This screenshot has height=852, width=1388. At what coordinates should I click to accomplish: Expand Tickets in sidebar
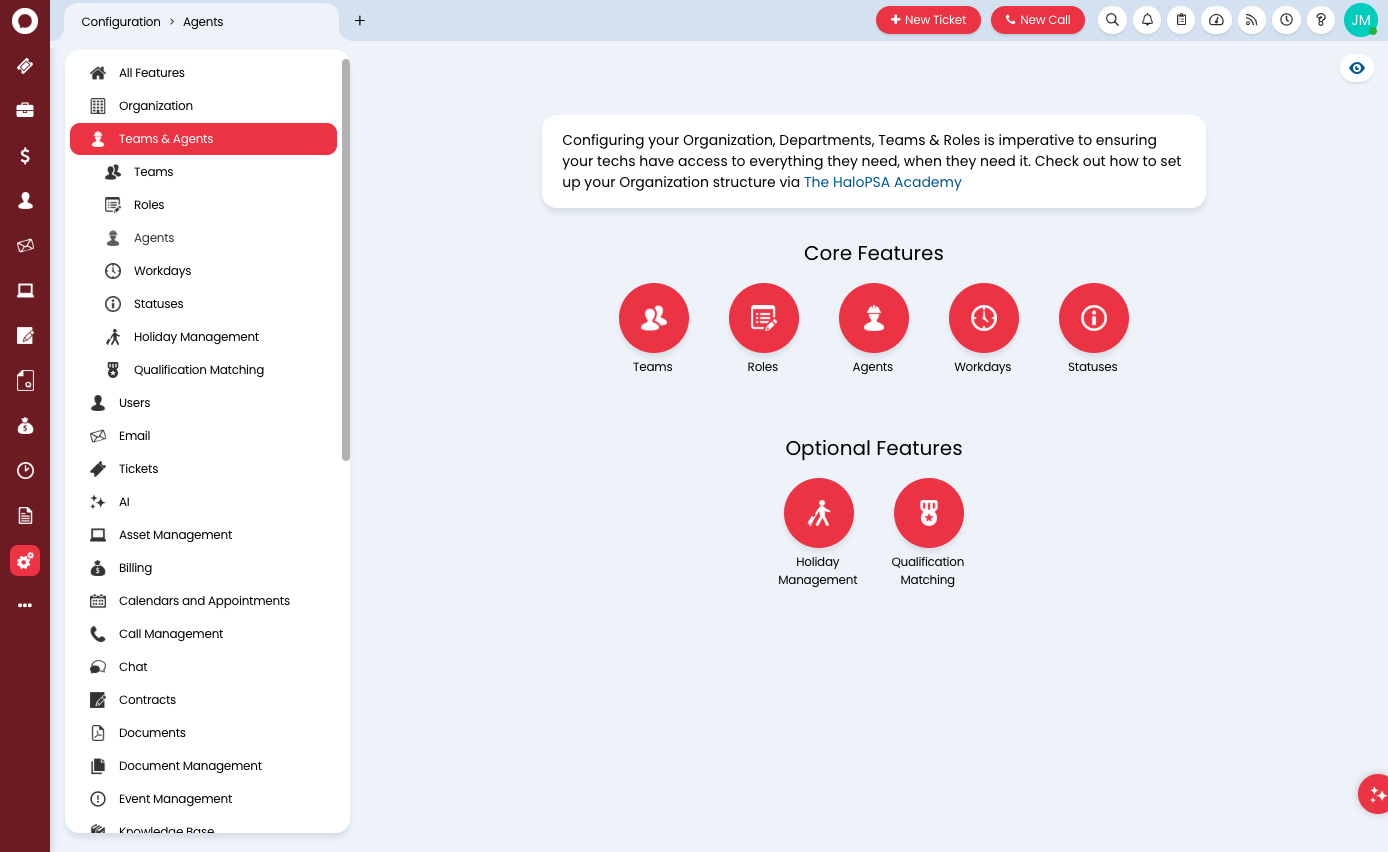203,469
